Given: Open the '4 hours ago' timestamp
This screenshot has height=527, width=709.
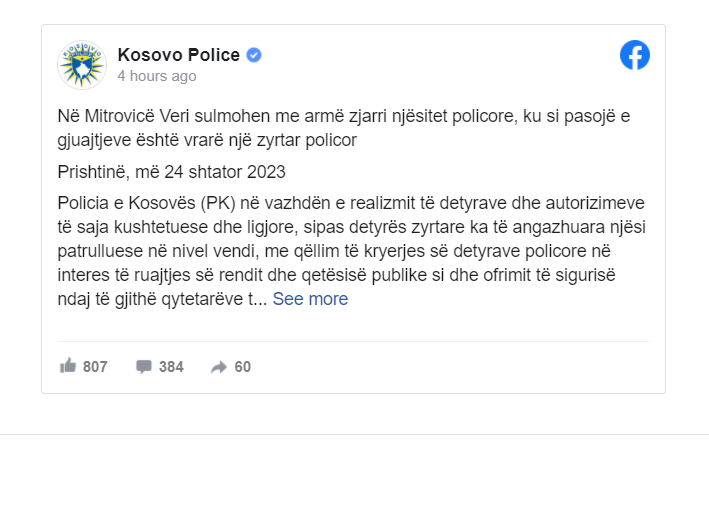Looking at the screenshot, I should coord(156,76).
